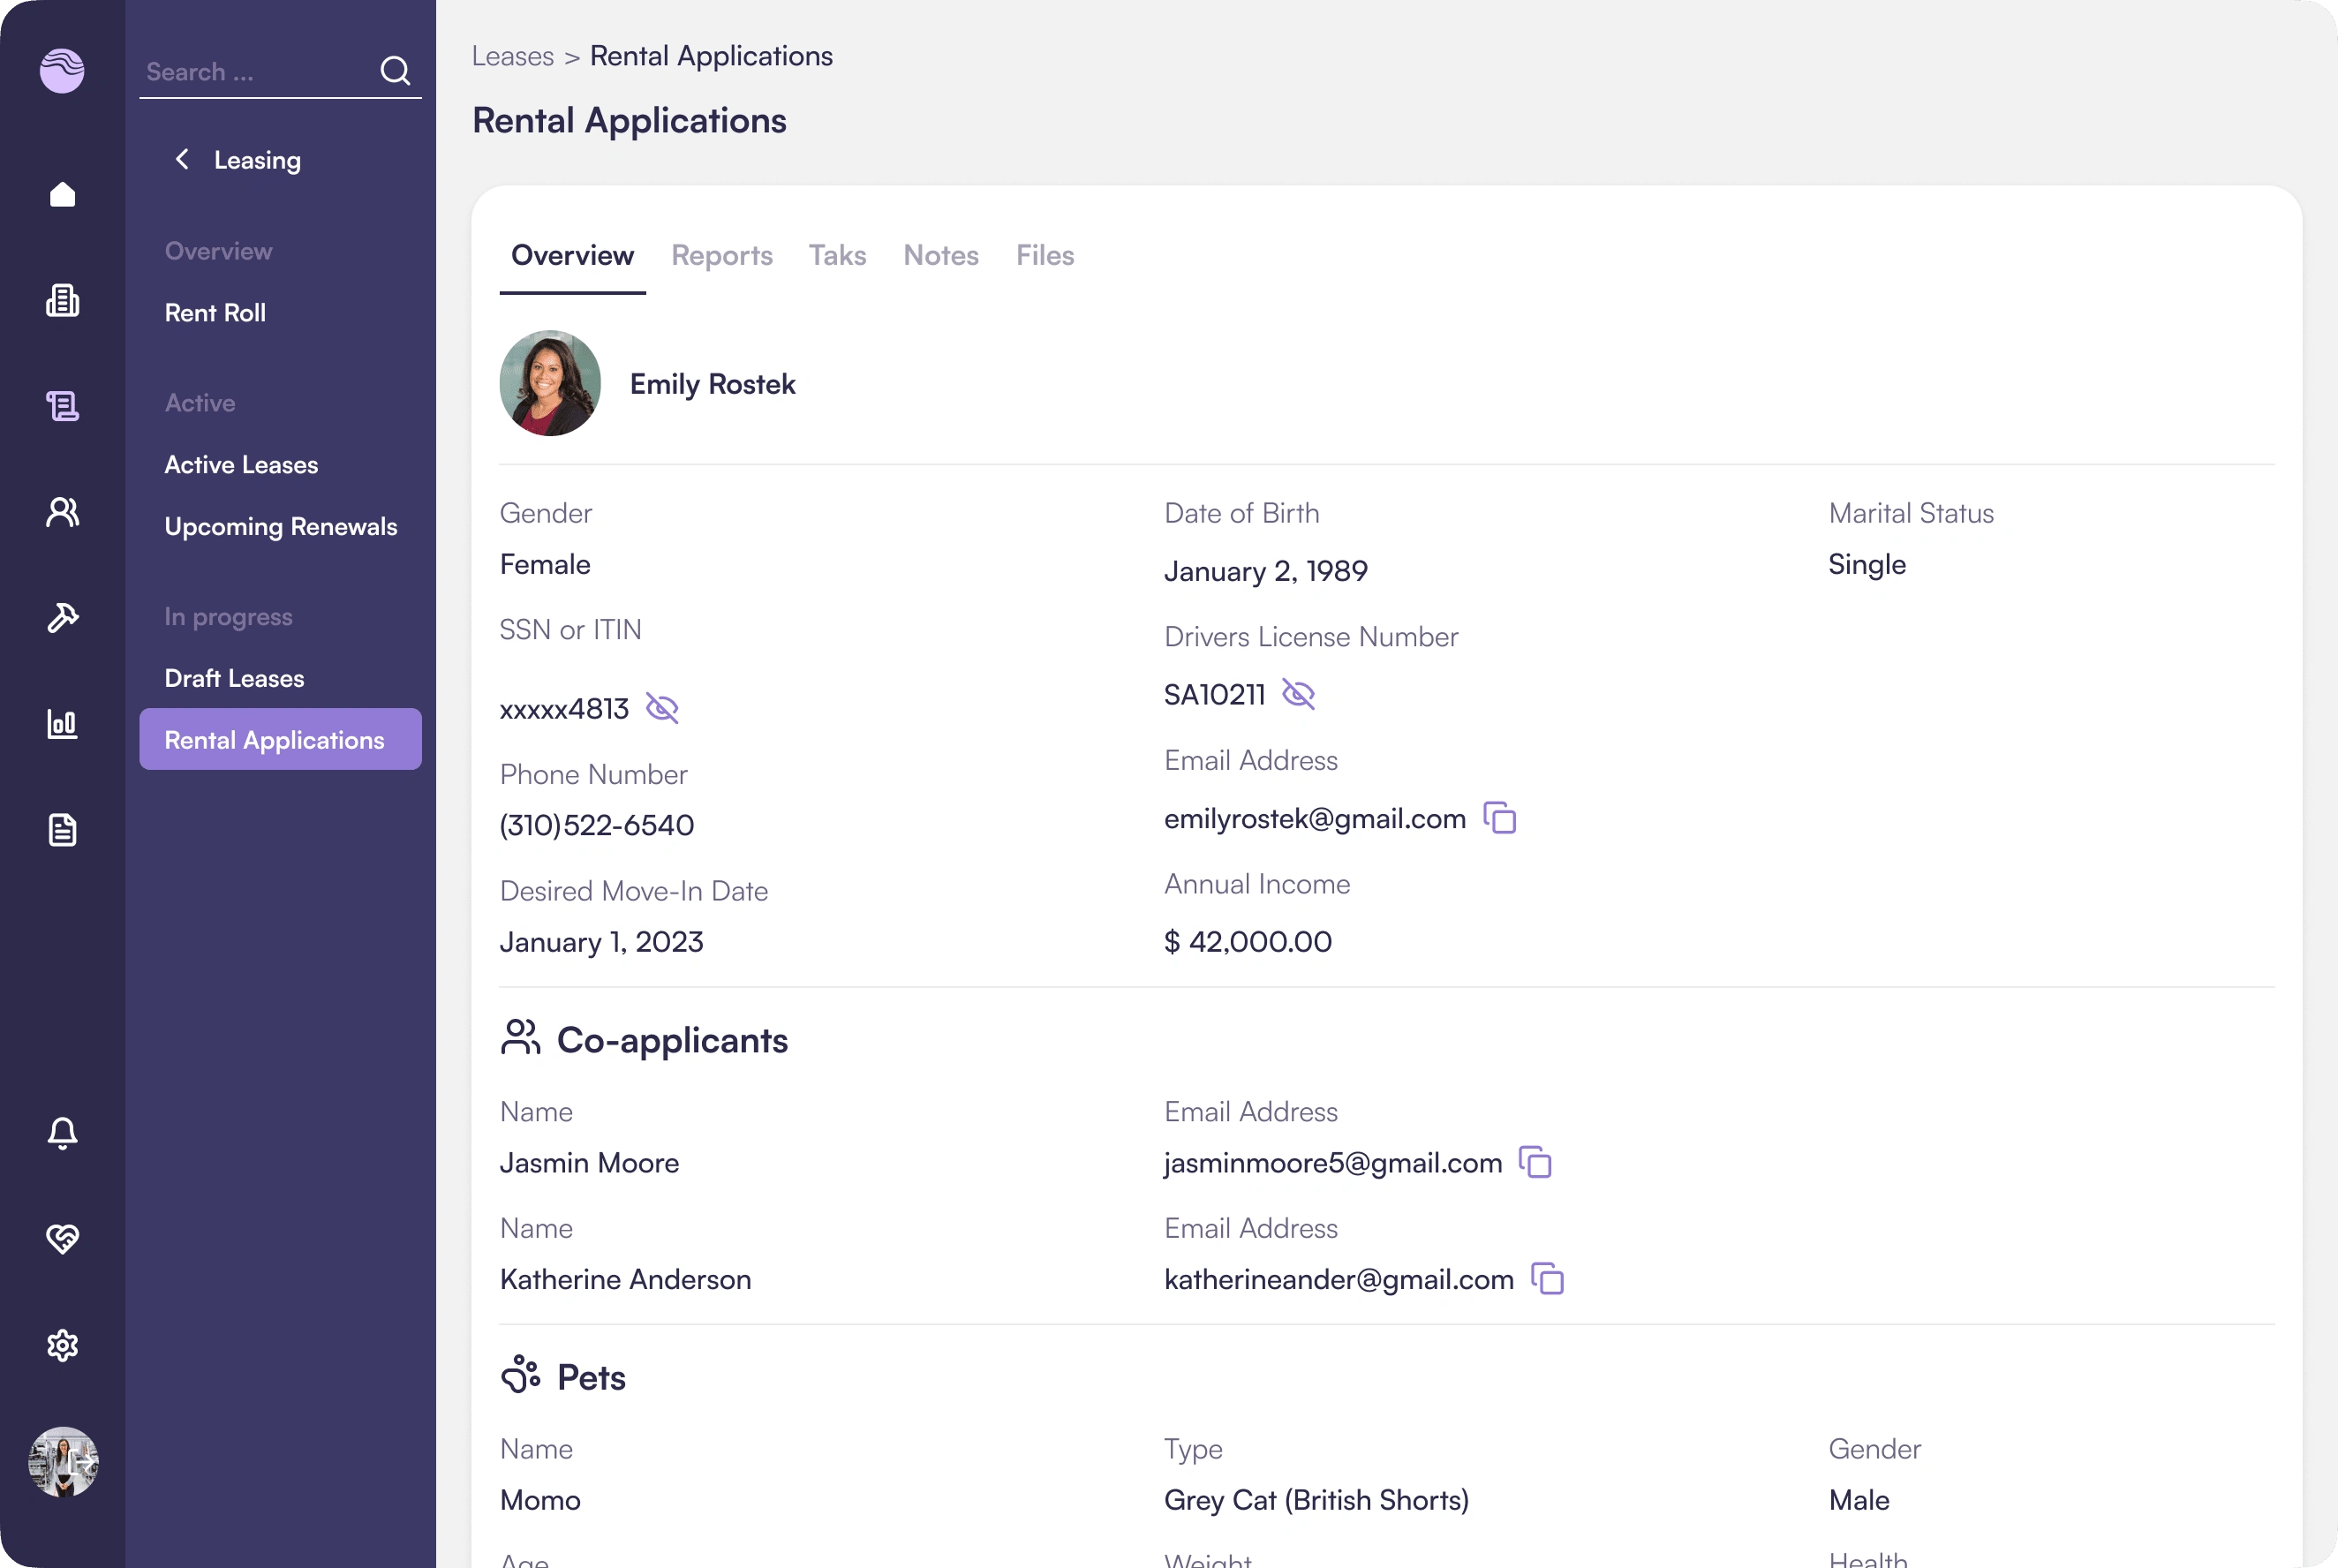Copy Jasmin Moore's email address
The image size is (2338, 1568).
1535,1162
